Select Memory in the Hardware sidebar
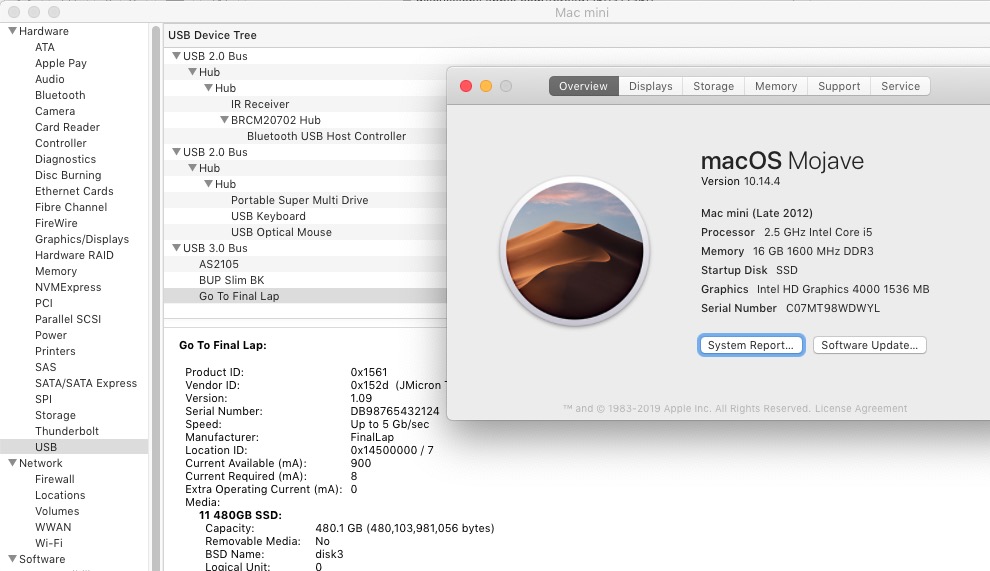Image resolution: width=990 pixels, height=571 pixels. tap(56, 271)
